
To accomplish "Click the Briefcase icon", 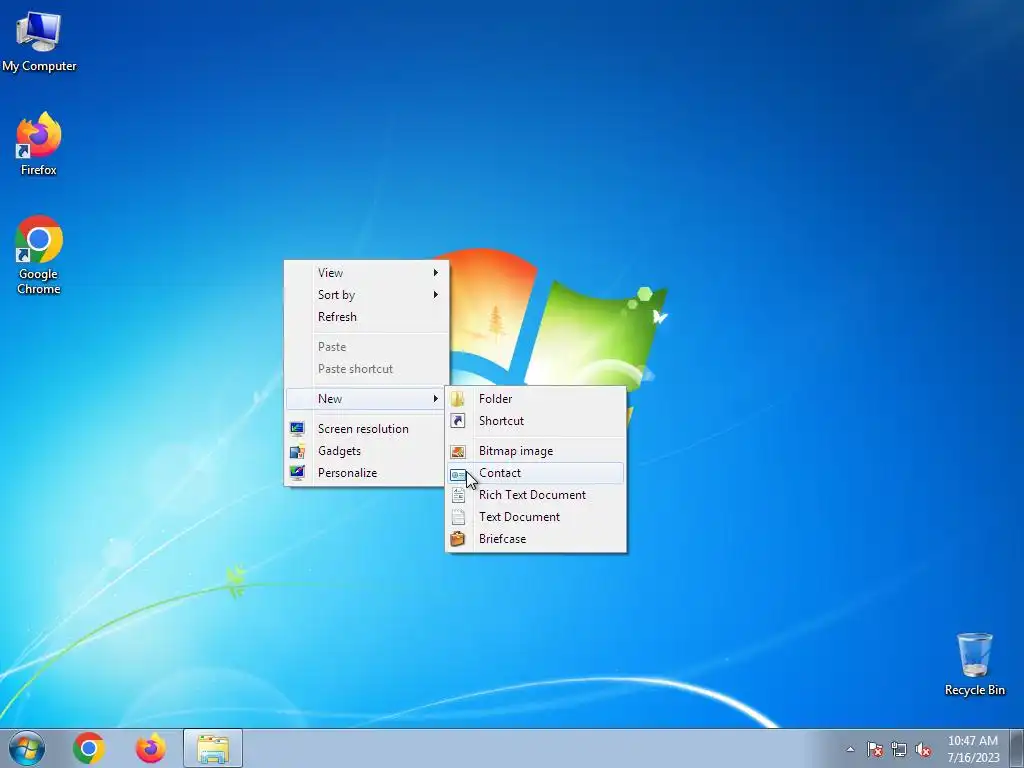I will point(458,539).
